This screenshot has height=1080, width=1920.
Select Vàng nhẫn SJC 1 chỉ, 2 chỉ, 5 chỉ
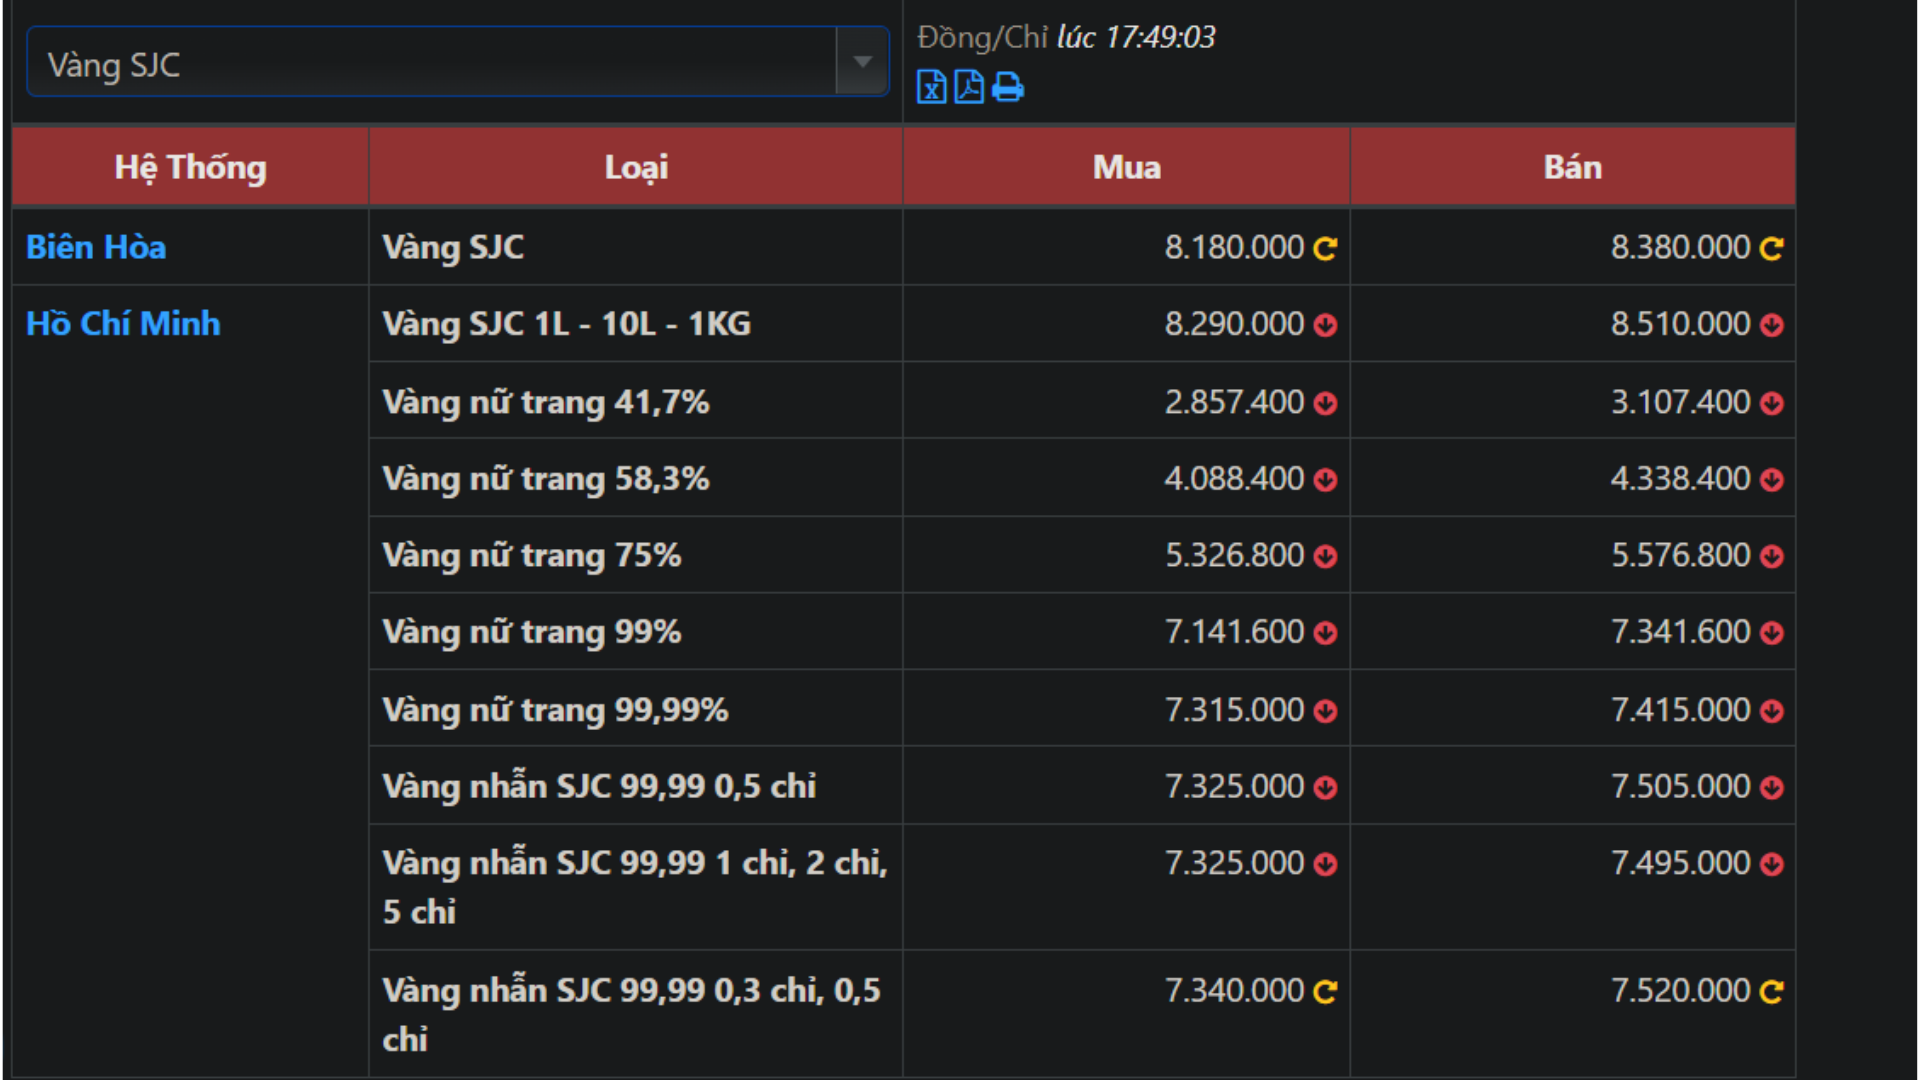point(636,887)
